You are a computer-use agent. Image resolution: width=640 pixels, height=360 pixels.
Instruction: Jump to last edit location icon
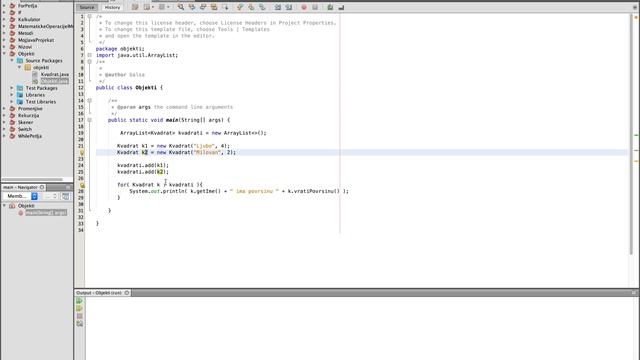tap(135, 7)
